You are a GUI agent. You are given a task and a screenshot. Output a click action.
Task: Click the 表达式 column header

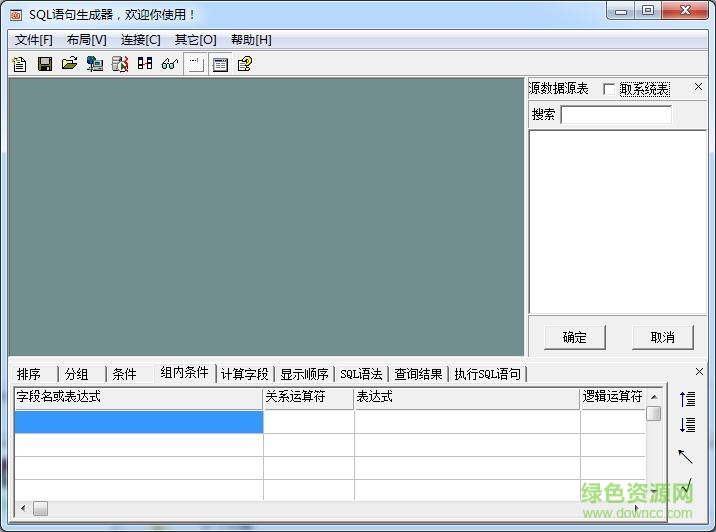pyautogui.click(x=467, y=398)
